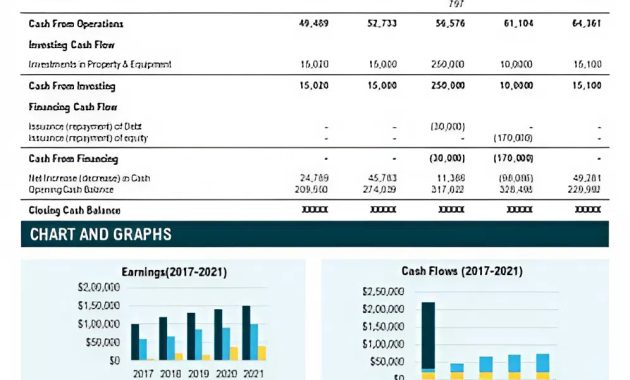630x380 pixels.
Task: Select the 'Financing Cash Flow' section heading
Action: click(x=73, y=107)
